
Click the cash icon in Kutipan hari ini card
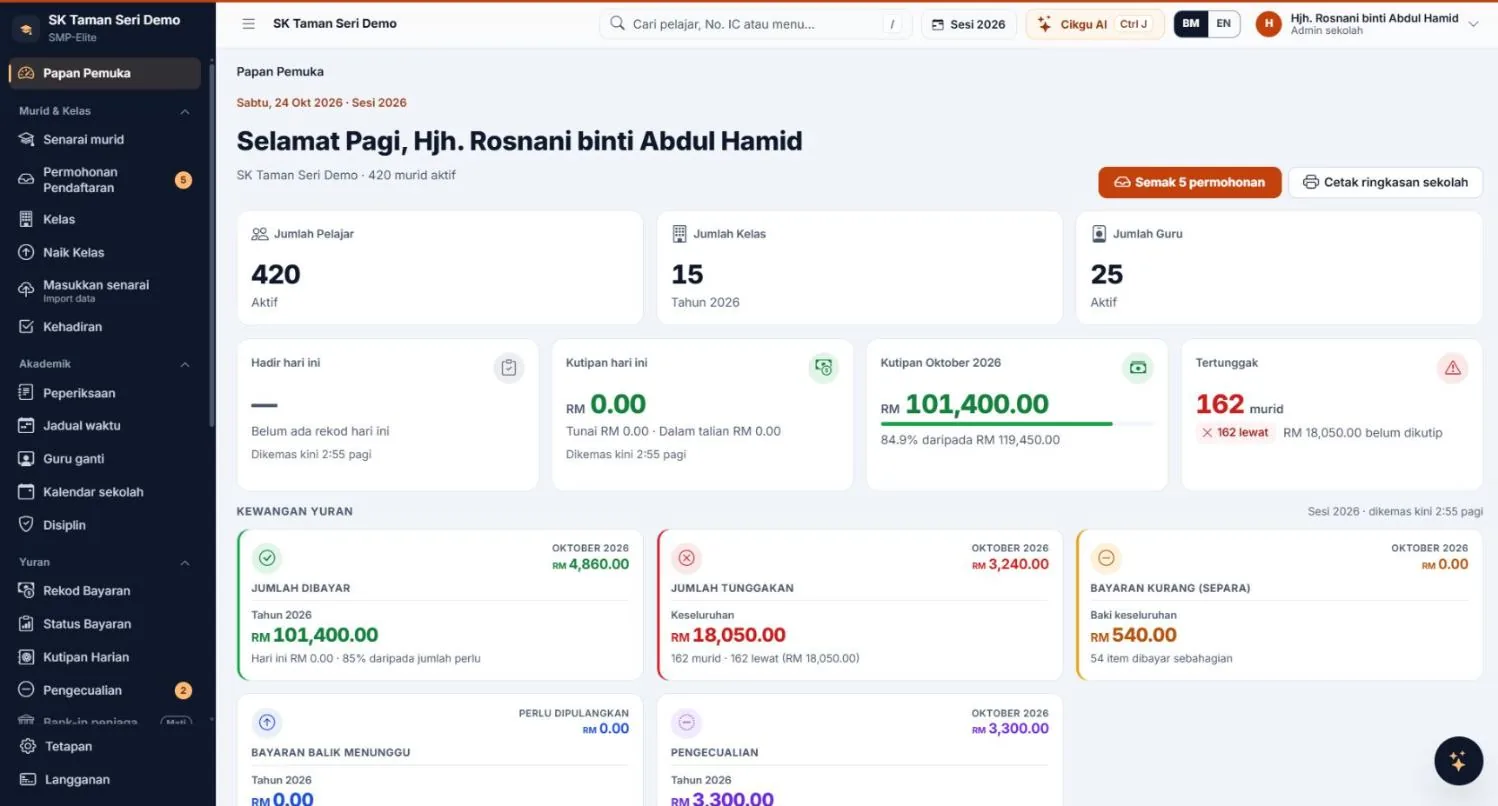click(823, 368)
